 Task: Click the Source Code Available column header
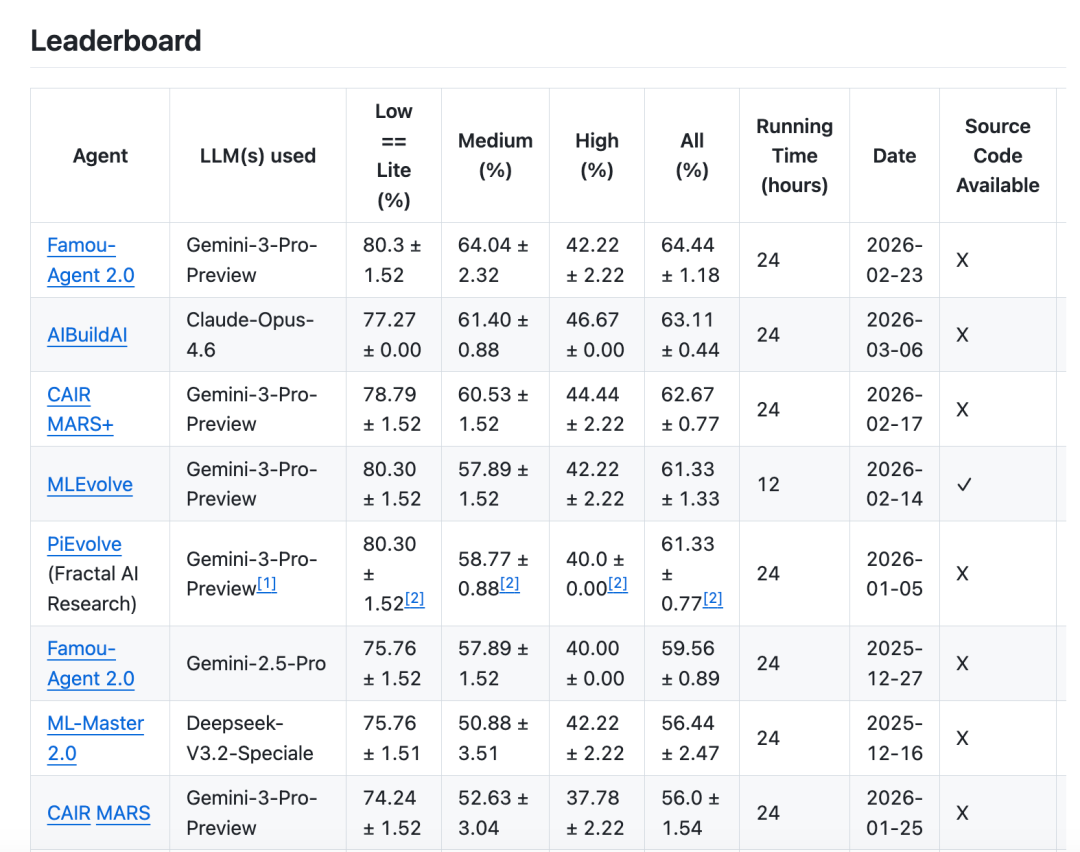click(997, 156)
